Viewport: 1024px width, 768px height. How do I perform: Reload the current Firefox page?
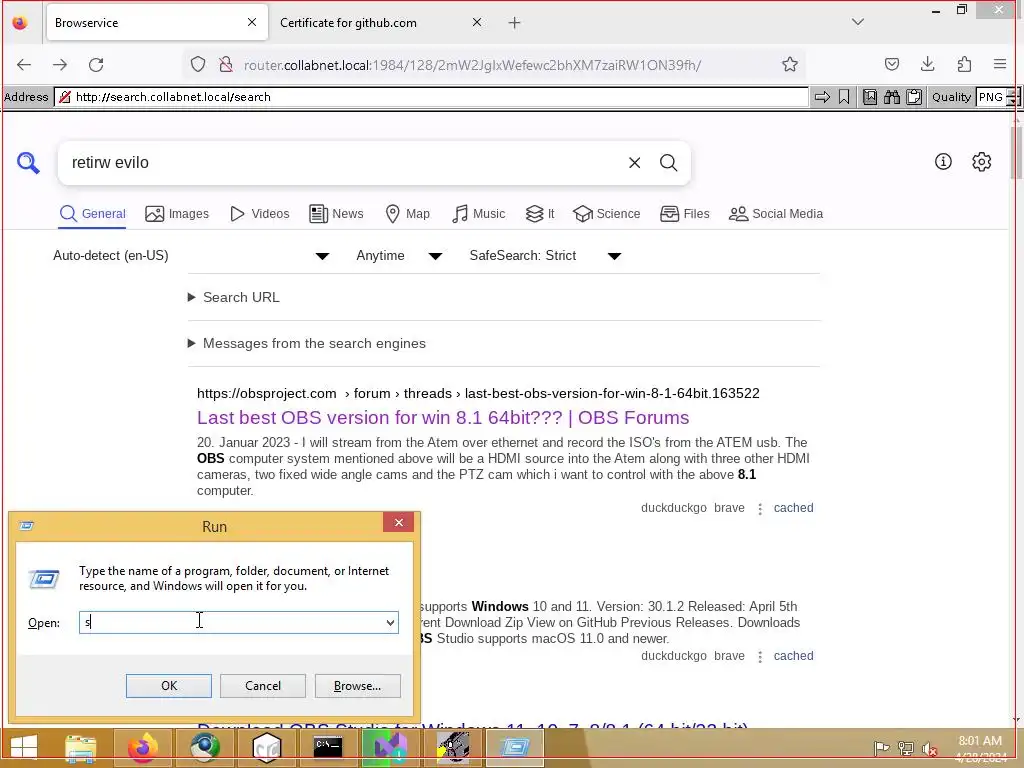click(96, 65)
